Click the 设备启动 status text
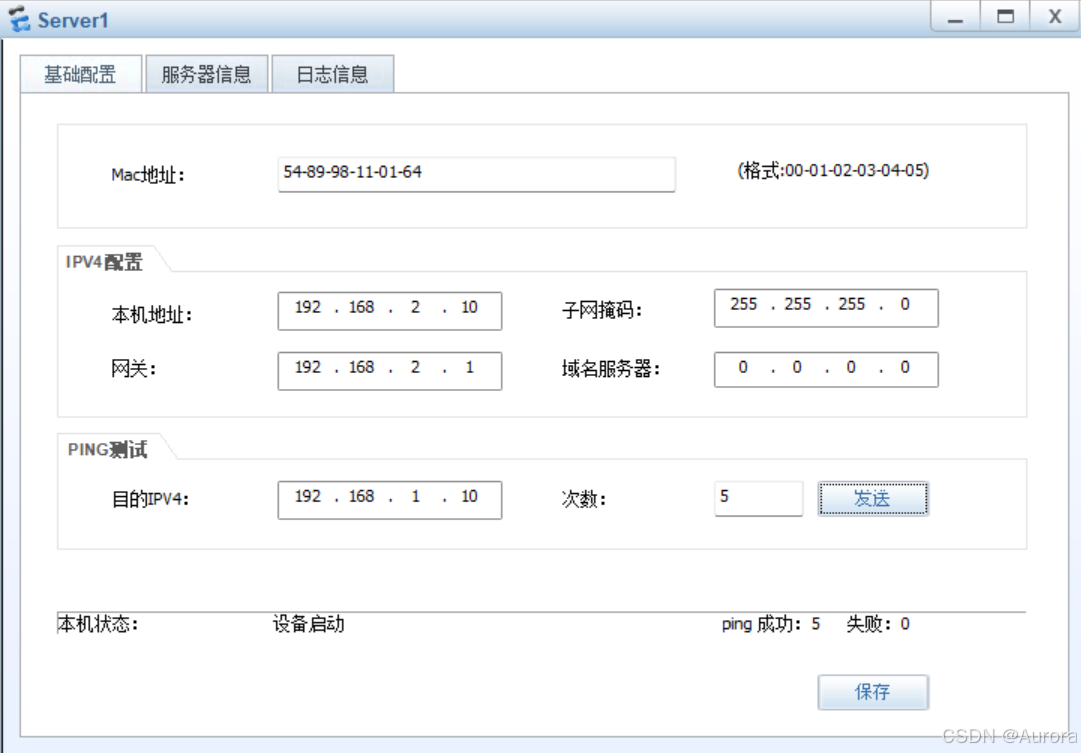Screen dimensions: 1081x753 pos(308,624)
